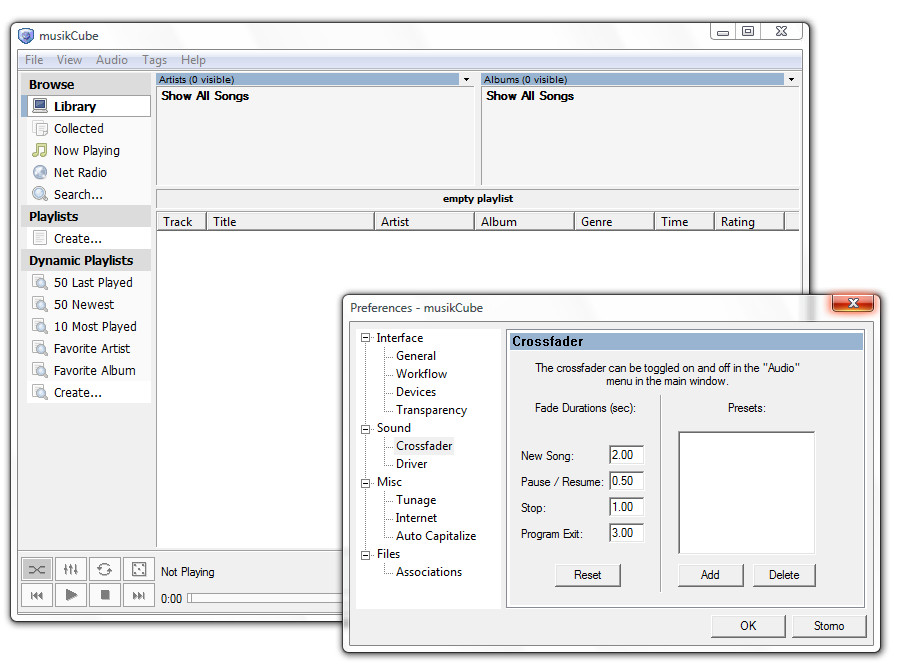This screenshot has height=669, width=897.
Task: Select Crossfader in preferences tree
Action: [424, 446]
